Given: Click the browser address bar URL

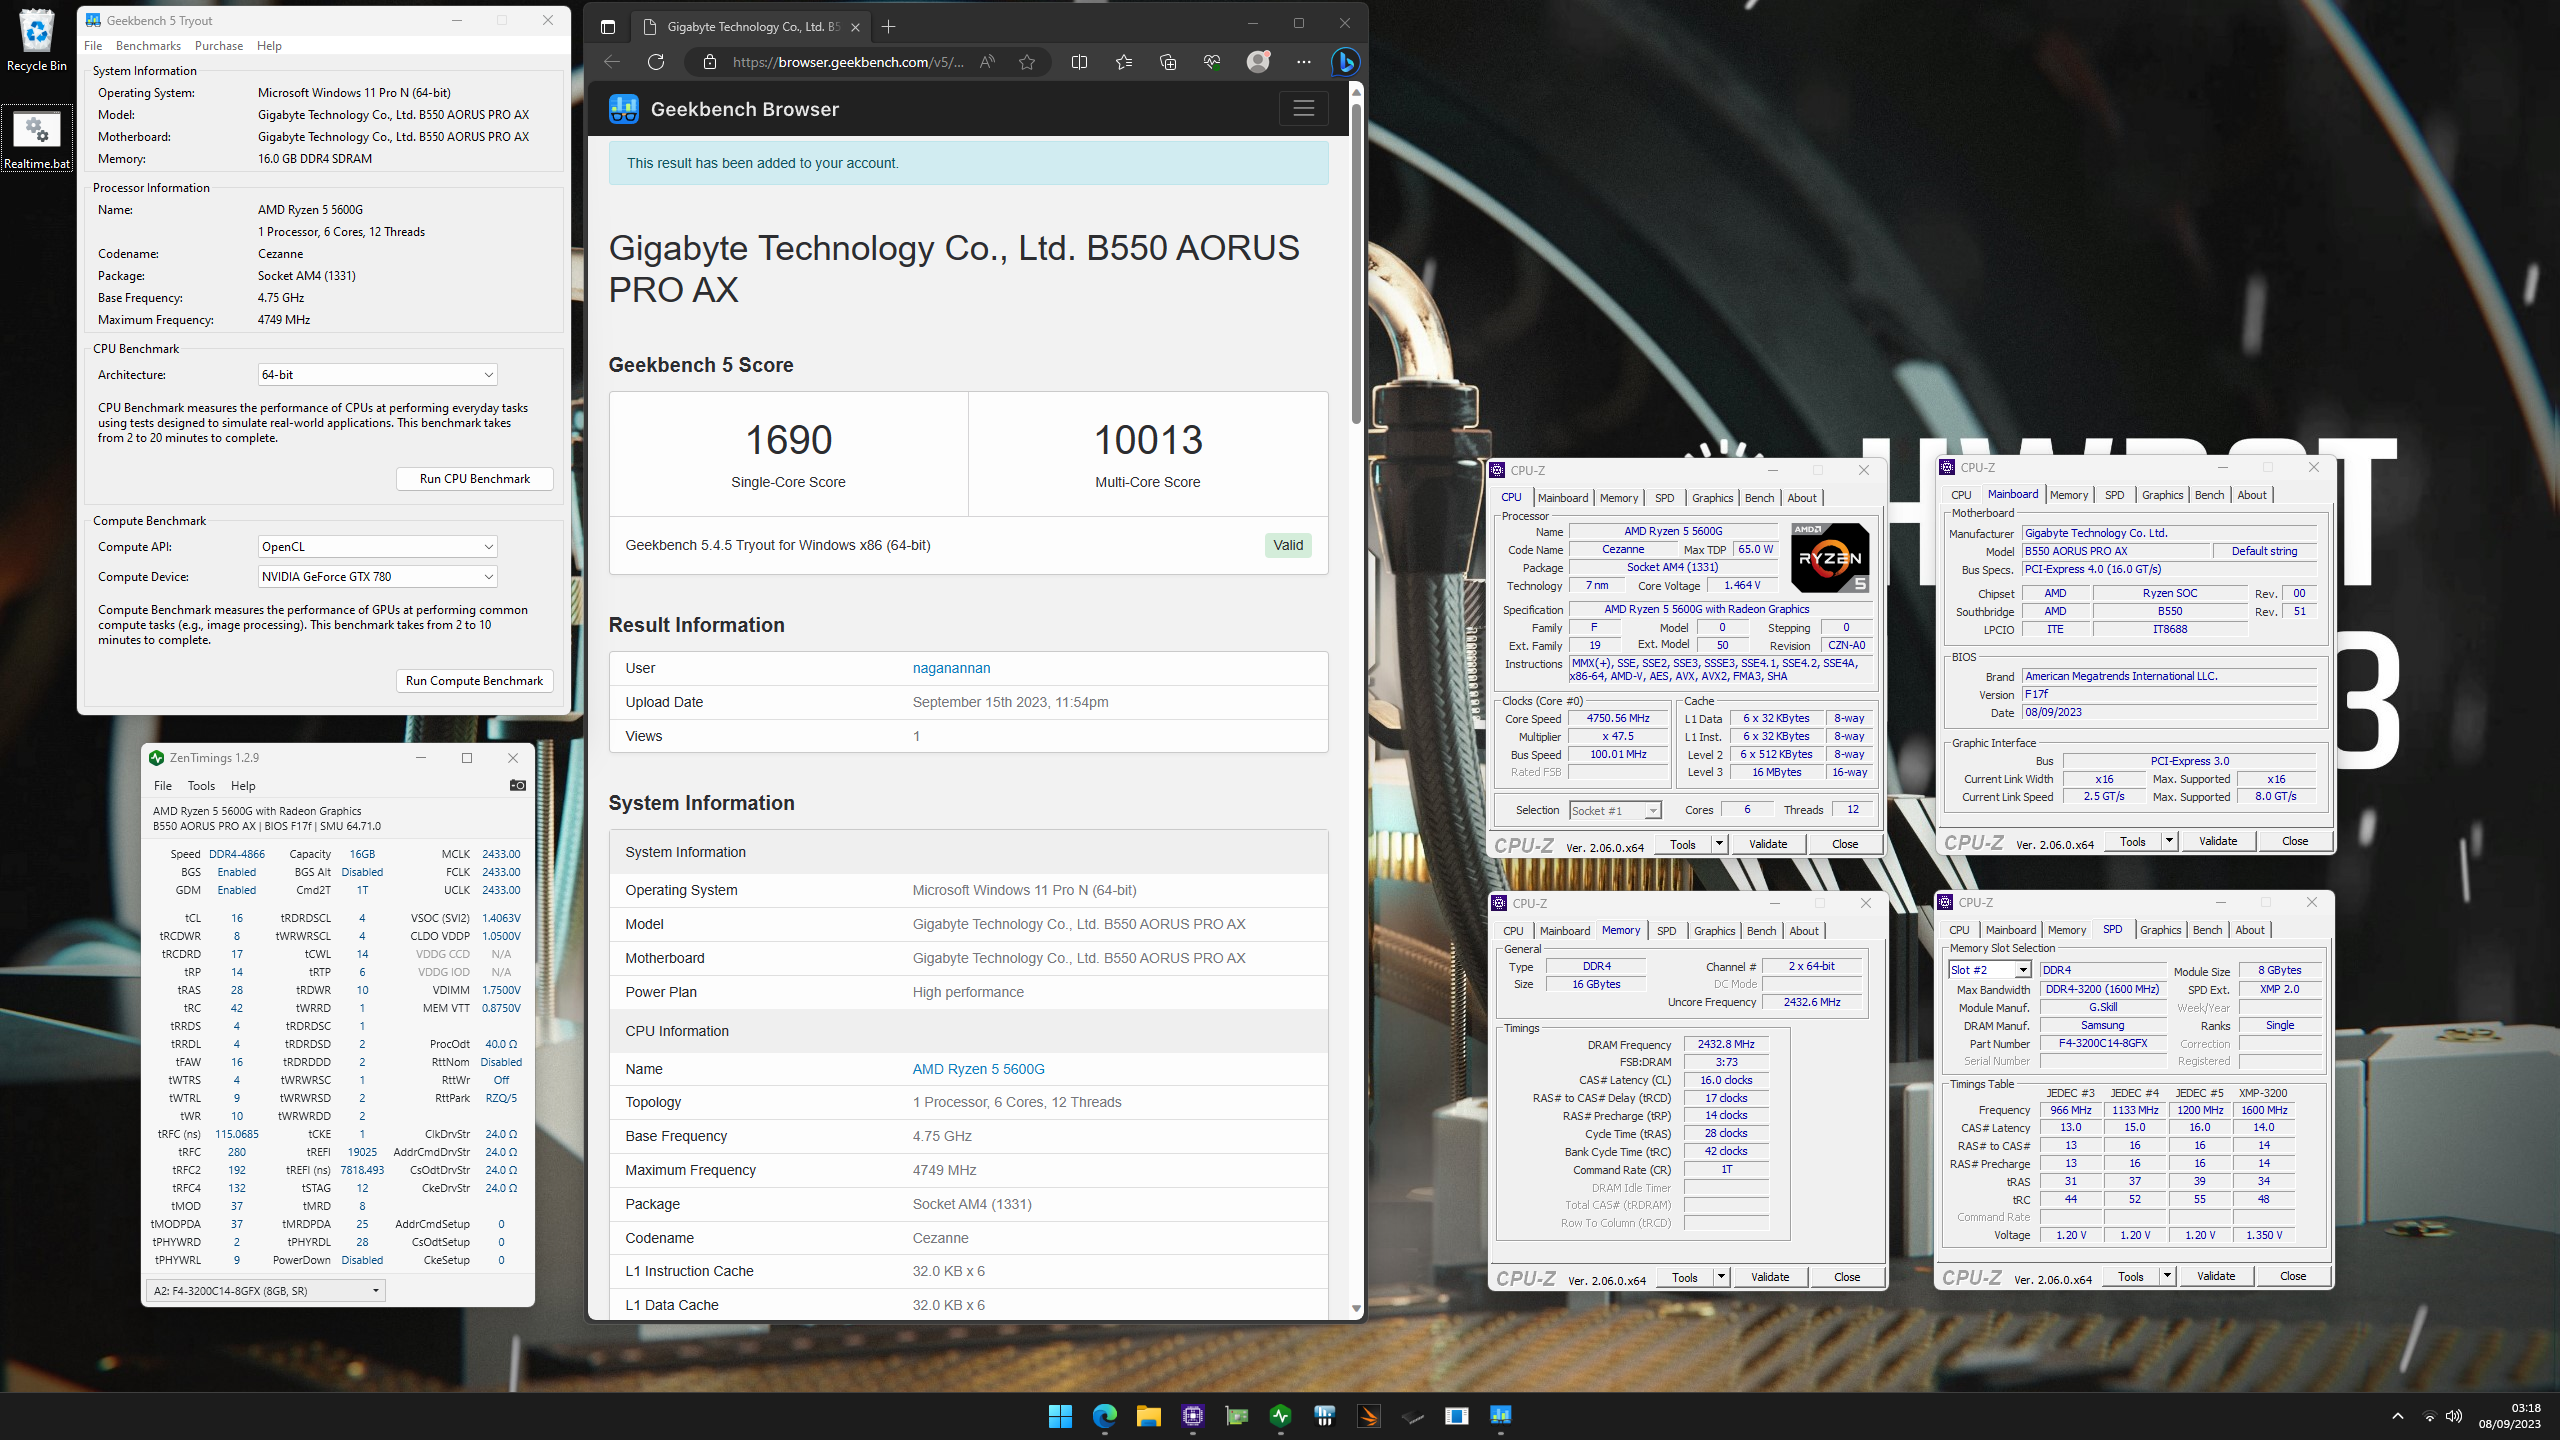Looking at the screenshot, I should point(848,62).
